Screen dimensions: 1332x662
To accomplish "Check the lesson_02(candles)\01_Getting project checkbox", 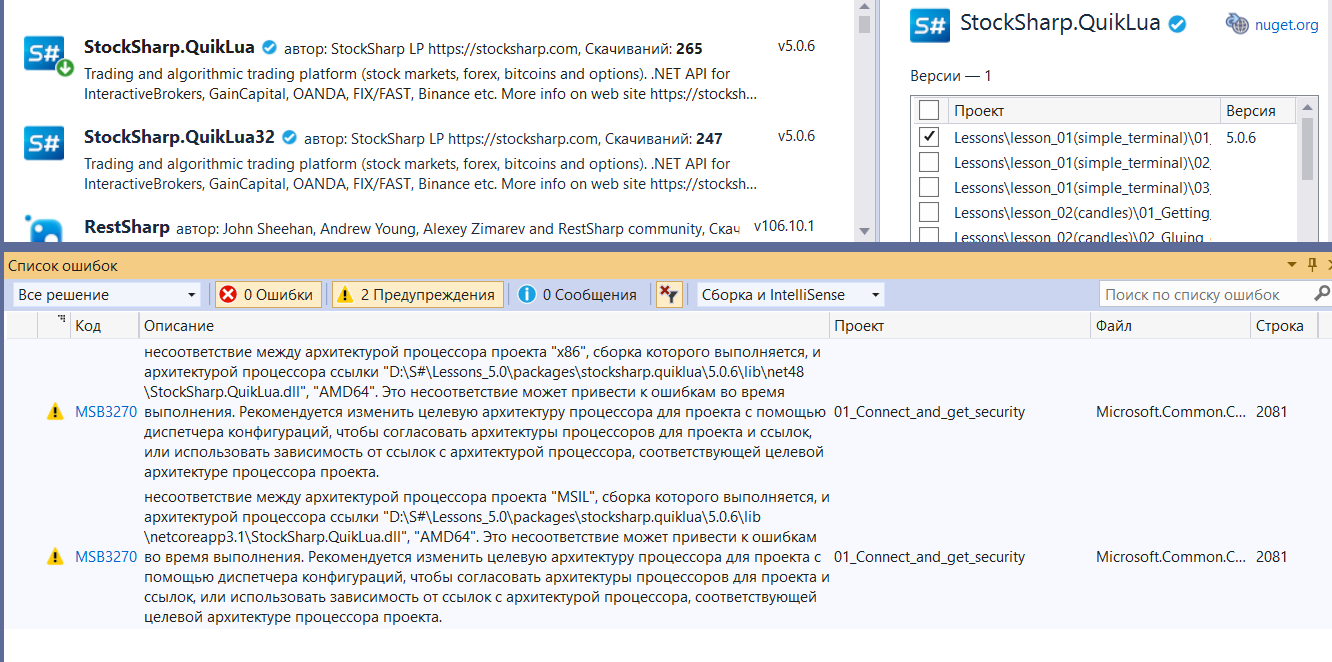I will [x=929, y=212].
